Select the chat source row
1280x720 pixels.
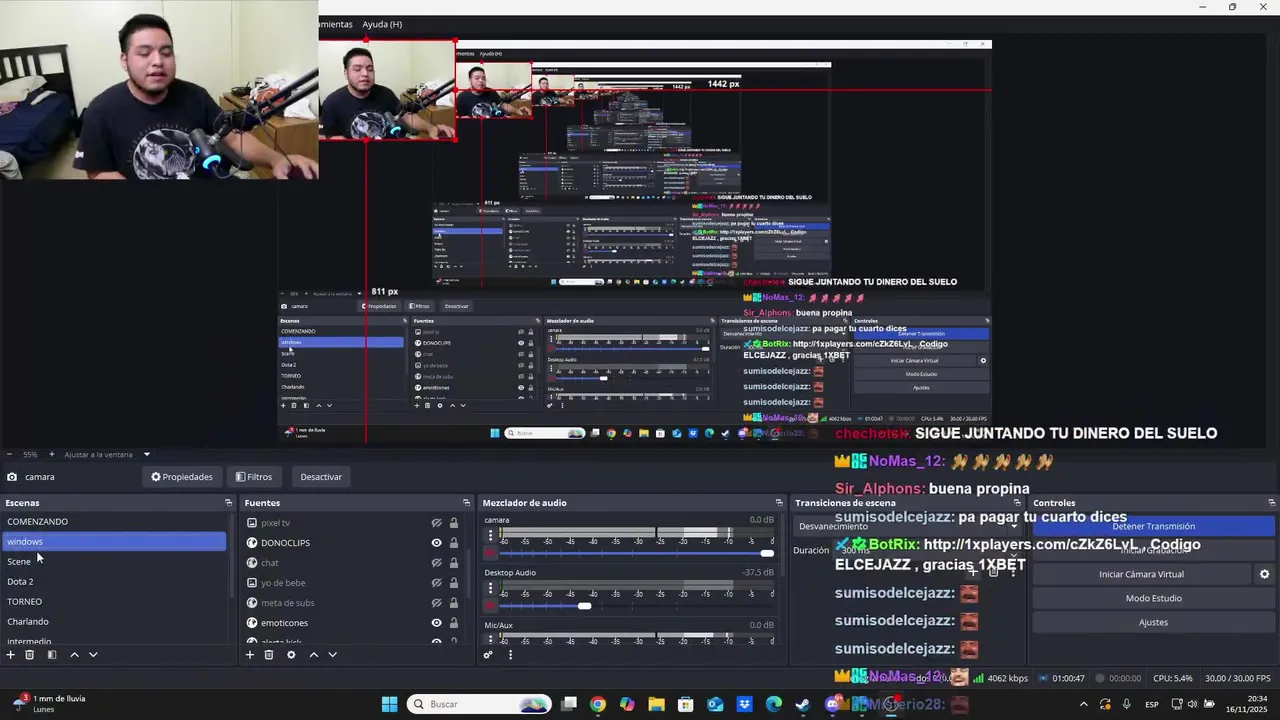348,563
